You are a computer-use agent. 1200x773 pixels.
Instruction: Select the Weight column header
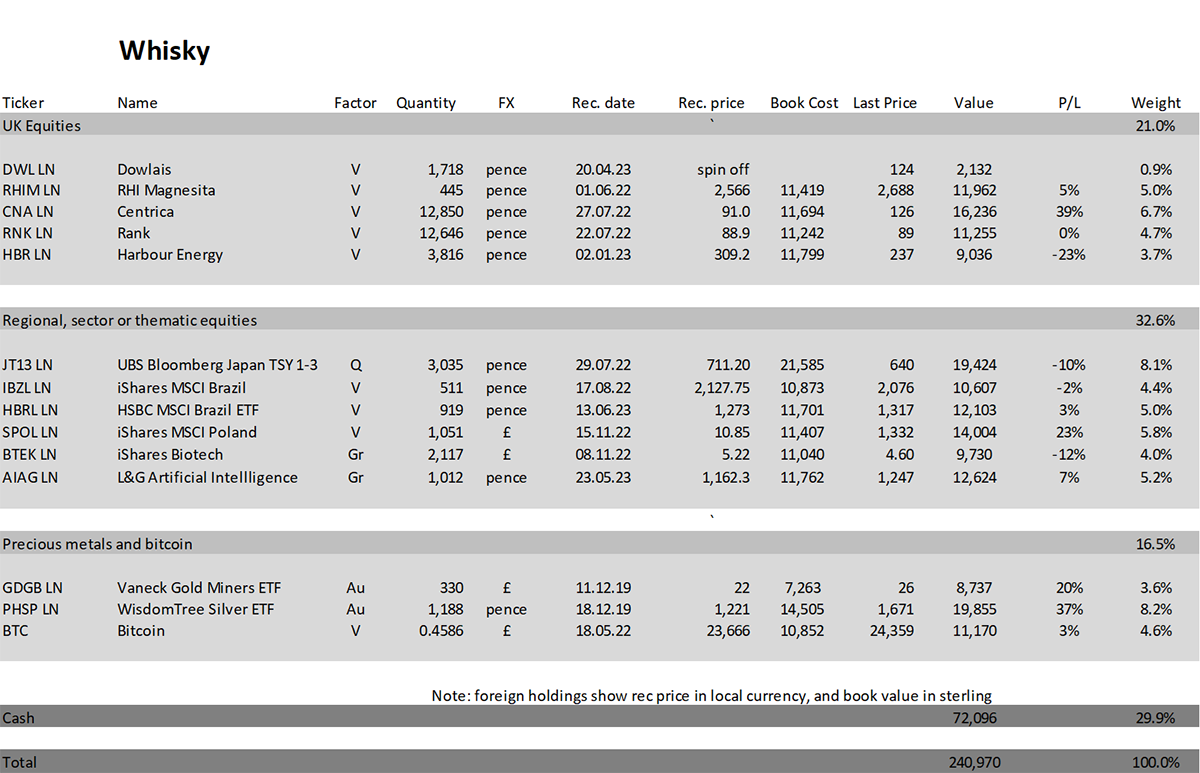coord(1156,102)
